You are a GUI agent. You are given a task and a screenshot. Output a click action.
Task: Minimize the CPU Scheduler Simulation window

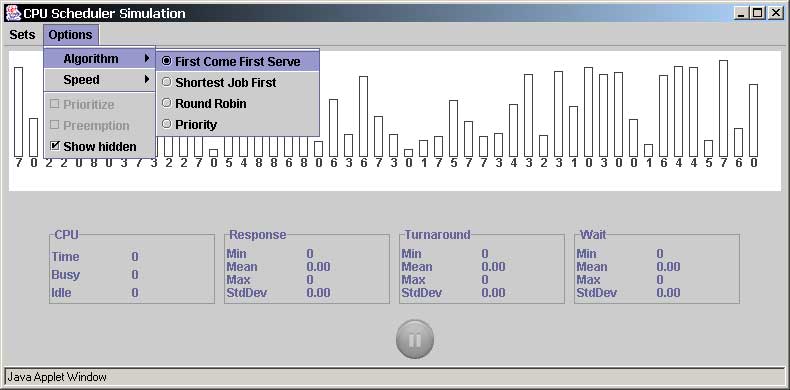[741, 13]
